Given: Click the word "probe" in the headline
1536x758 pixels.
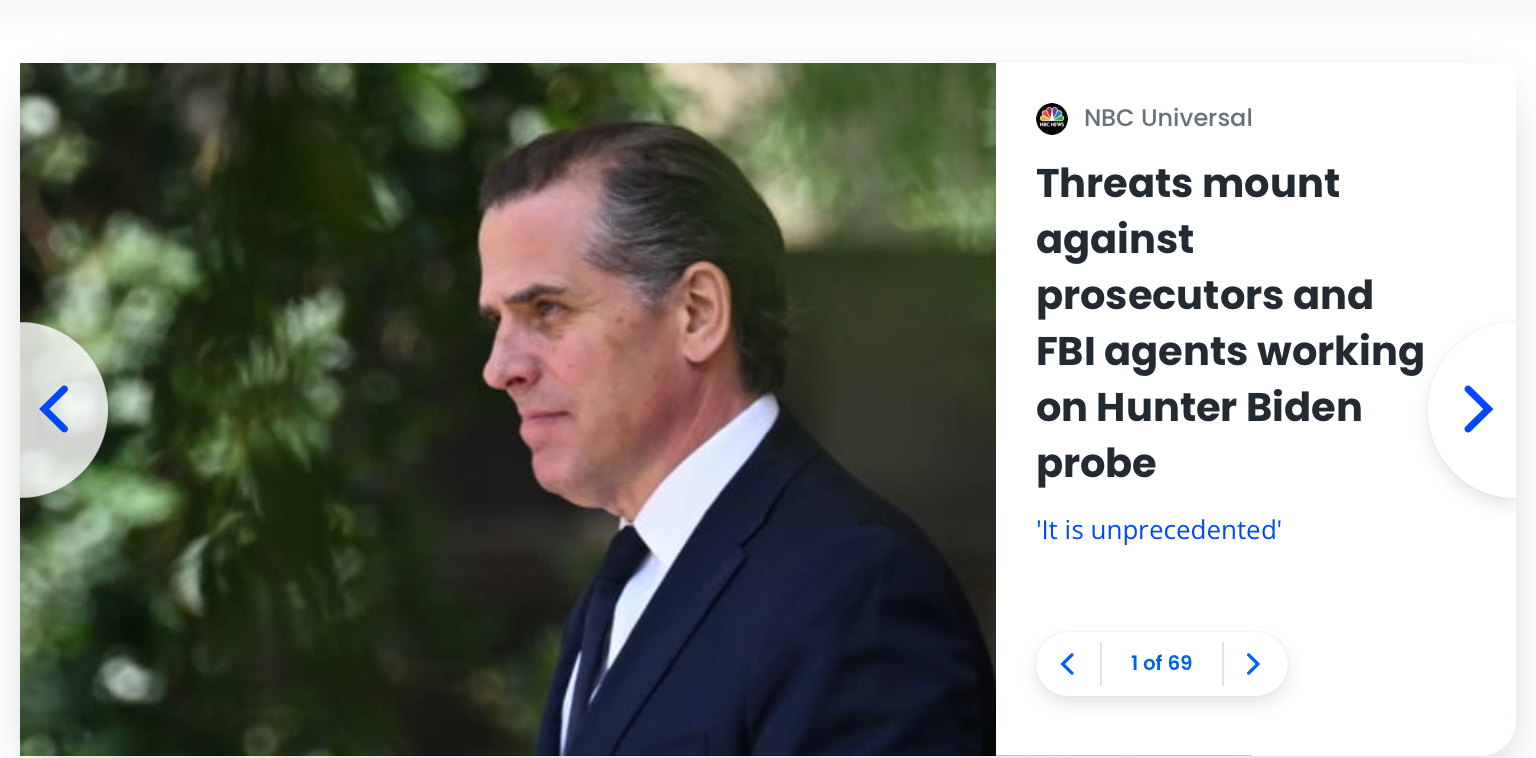Looking at the screenshot, I should coord(1095,464).
